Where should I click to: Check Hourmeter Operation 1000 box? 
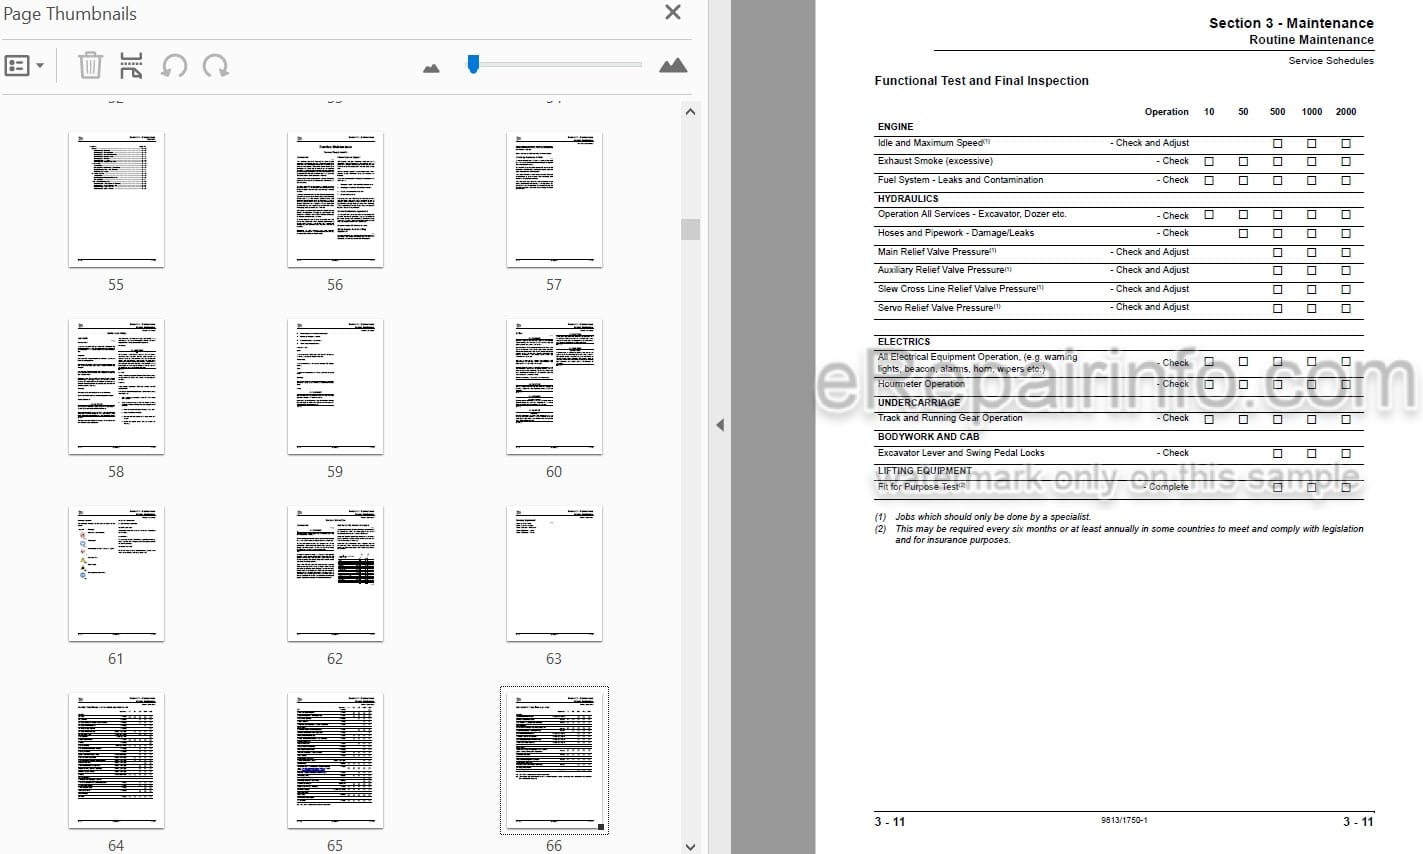point(1311,384)
